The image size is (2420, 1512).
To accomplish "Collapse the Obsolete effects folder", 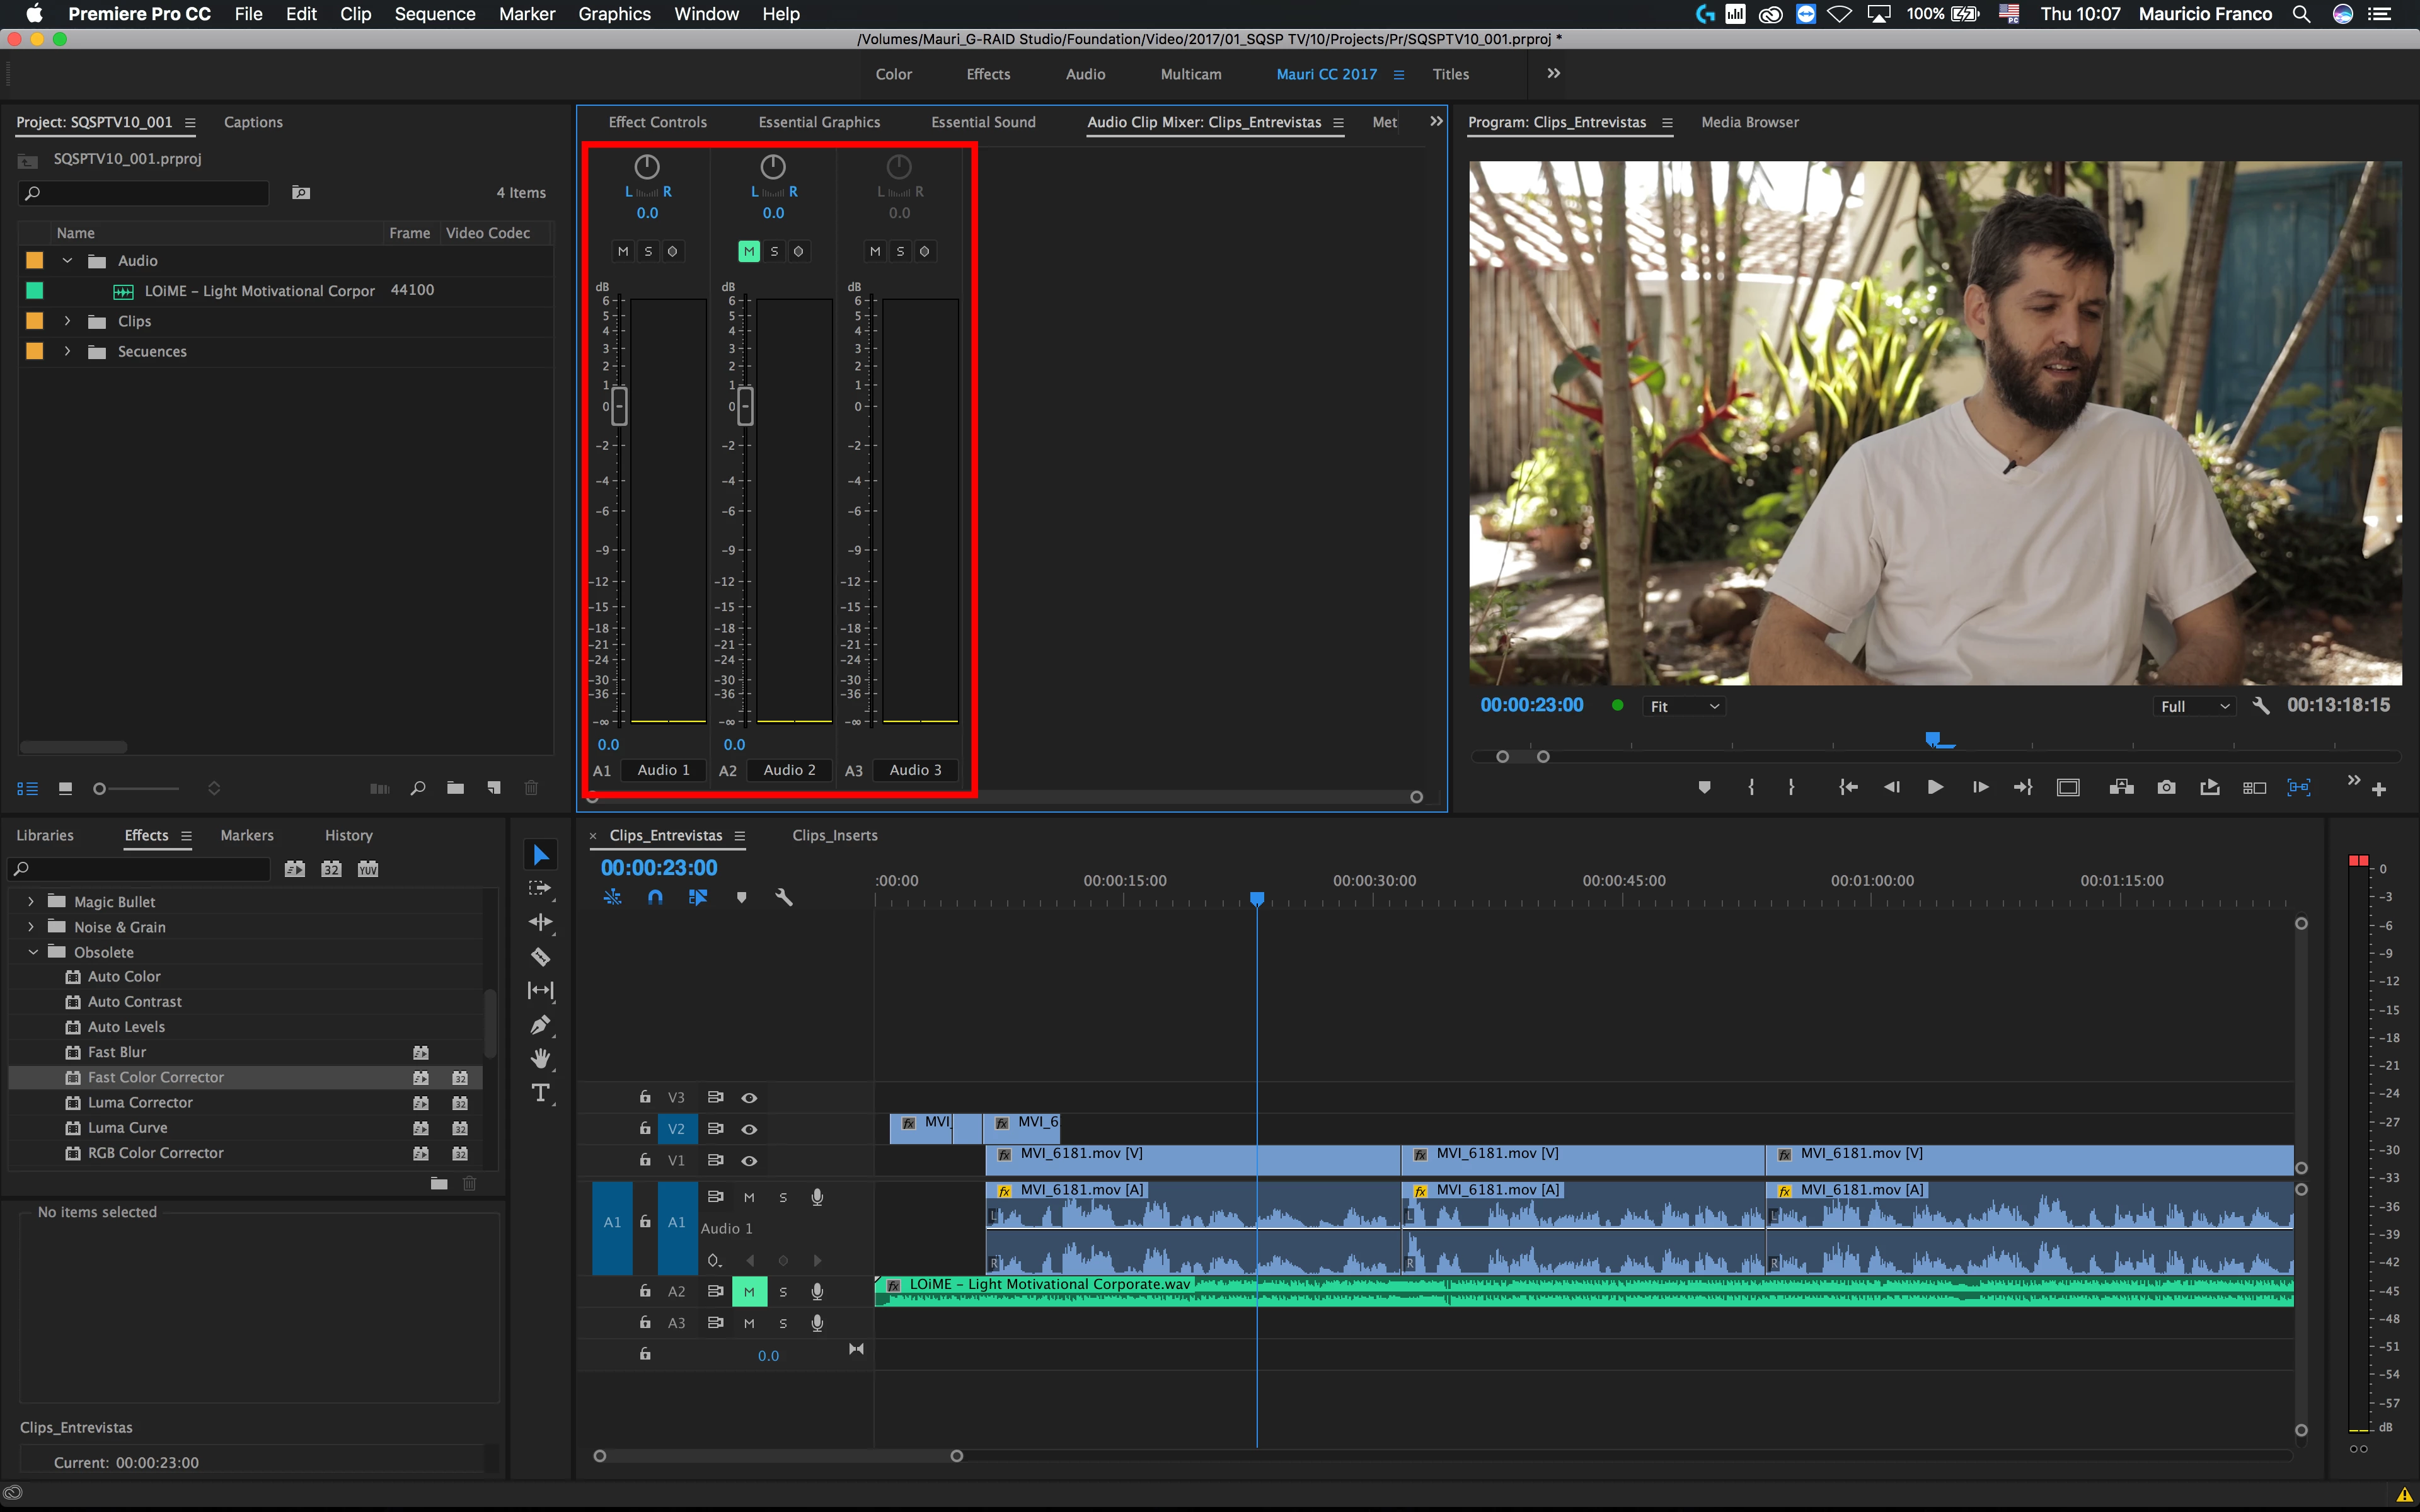I will 33,952.
